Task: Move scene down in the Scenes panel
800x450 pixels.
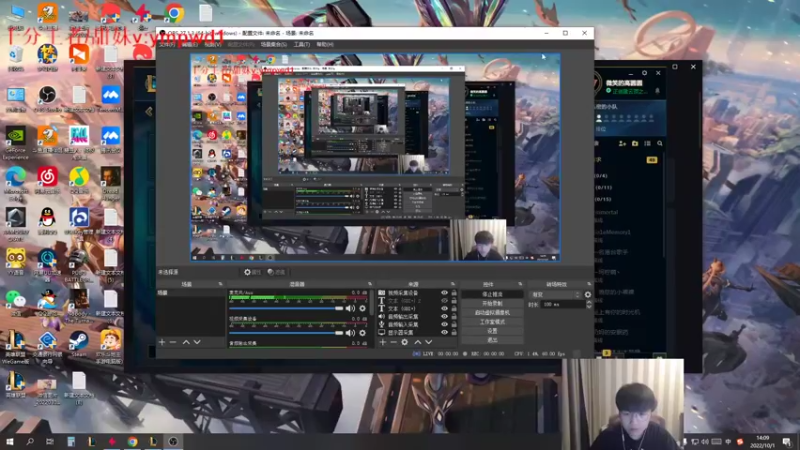Action: (x=197, y=342)
